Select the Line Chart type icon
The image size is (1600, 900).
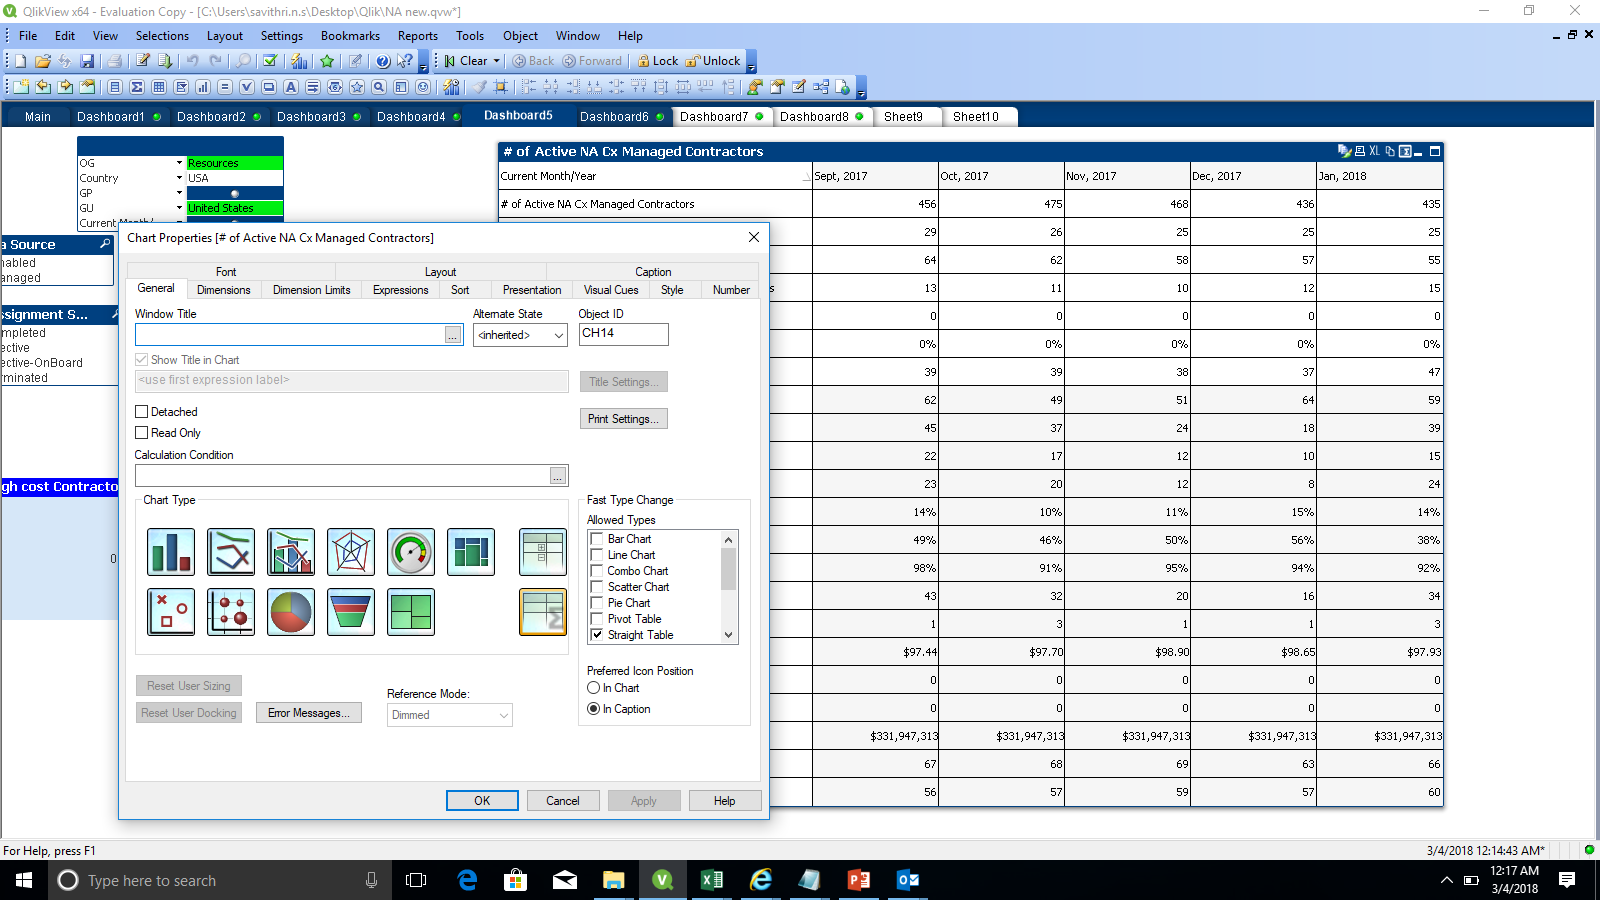point(231,552)
